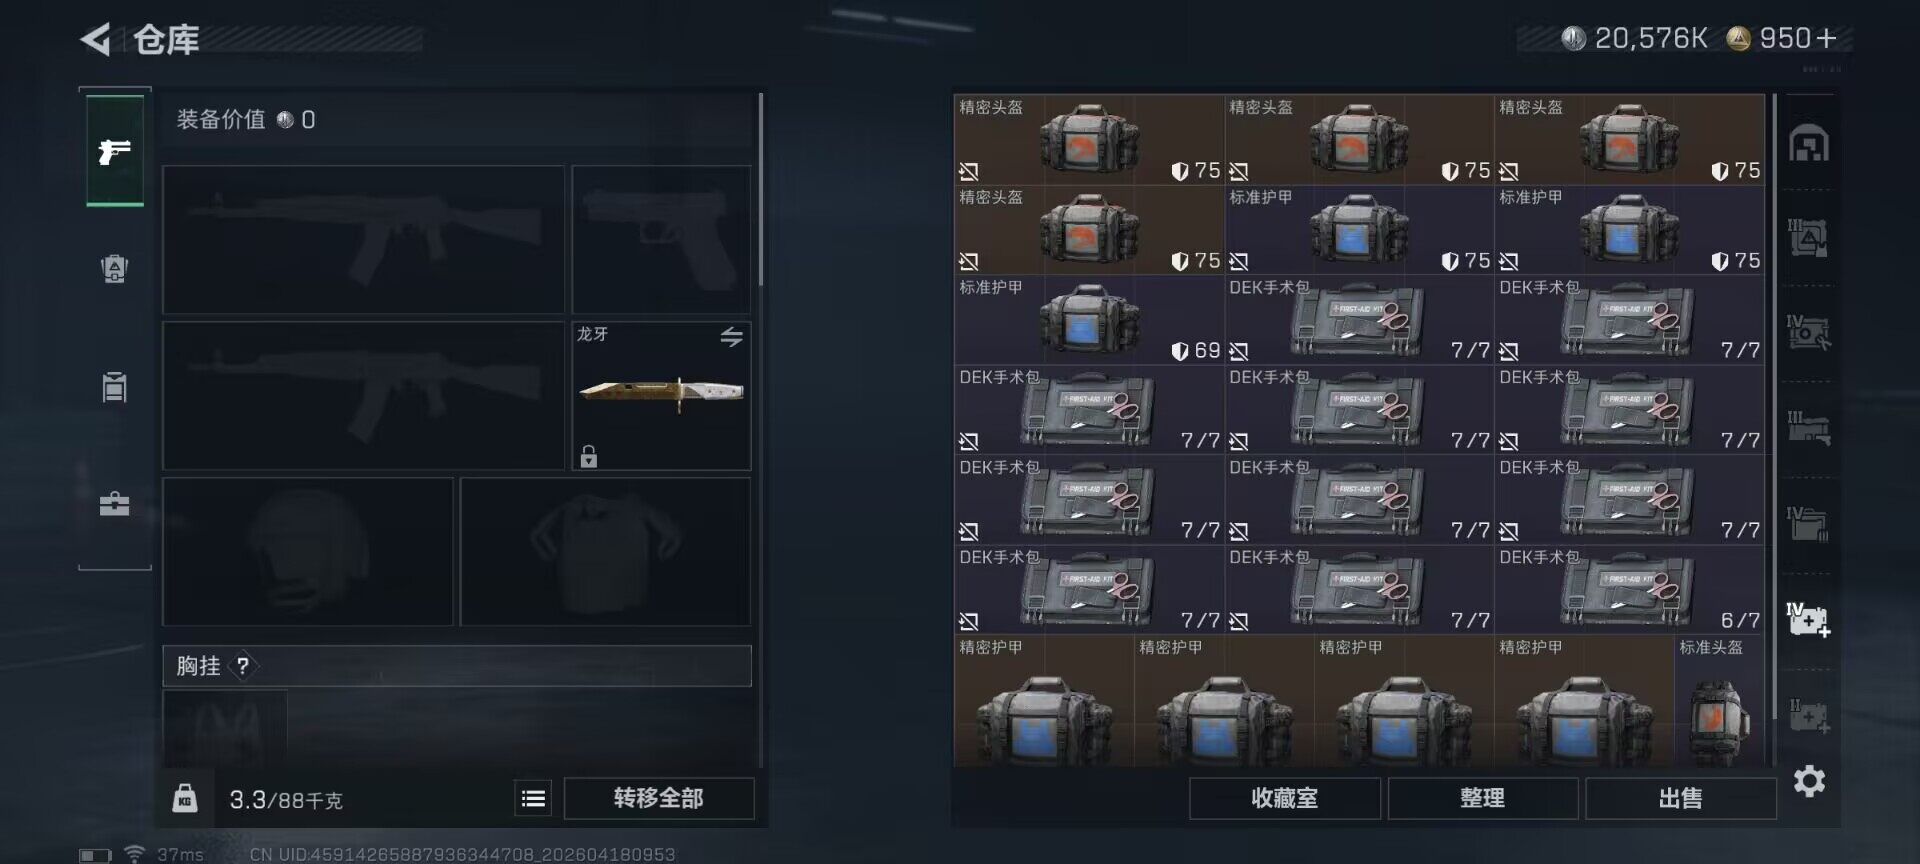Select the DEK手术包 showing 6/7 uses
The width and height of the screenshot is (1920, 864).
pos(1629,590)
